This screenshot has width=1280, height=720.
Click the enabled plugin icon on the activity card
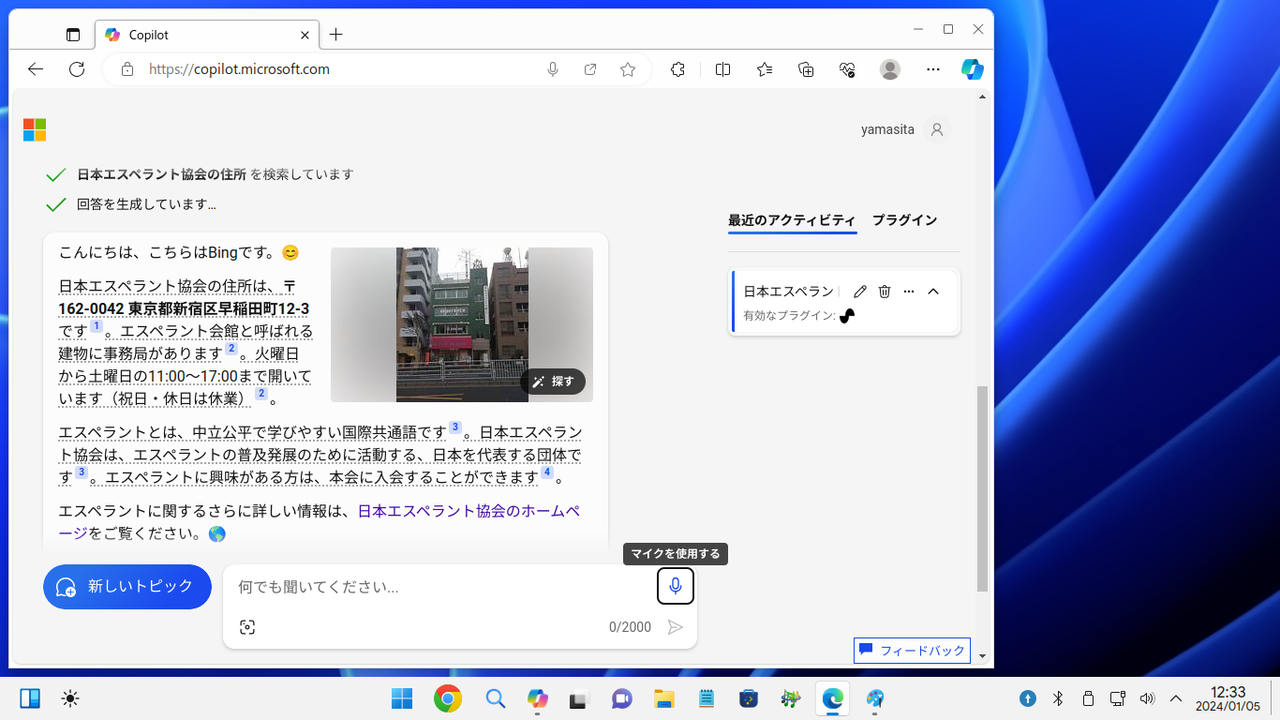pos(847,316)
